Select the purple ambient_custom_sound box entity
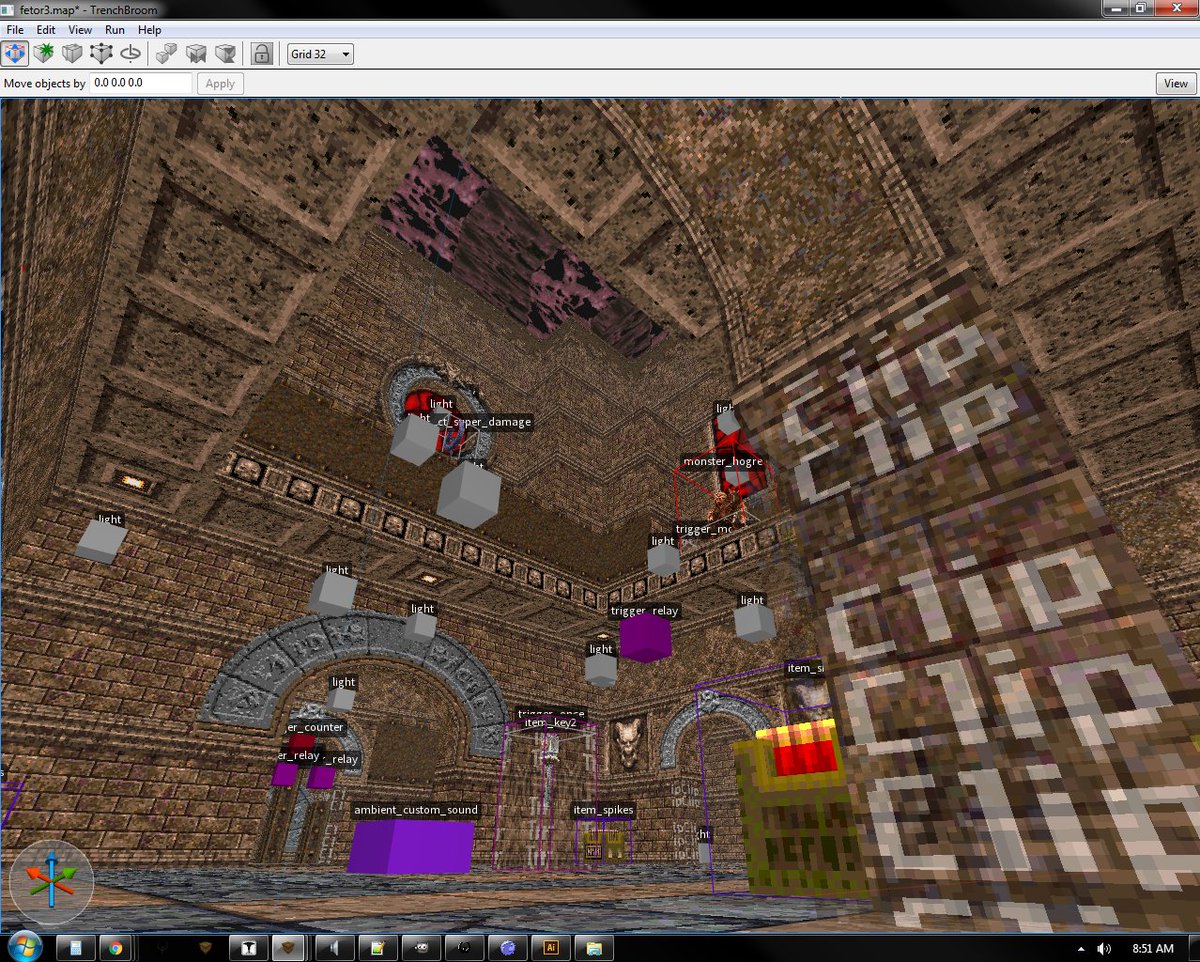 click(x=411, y=847)
